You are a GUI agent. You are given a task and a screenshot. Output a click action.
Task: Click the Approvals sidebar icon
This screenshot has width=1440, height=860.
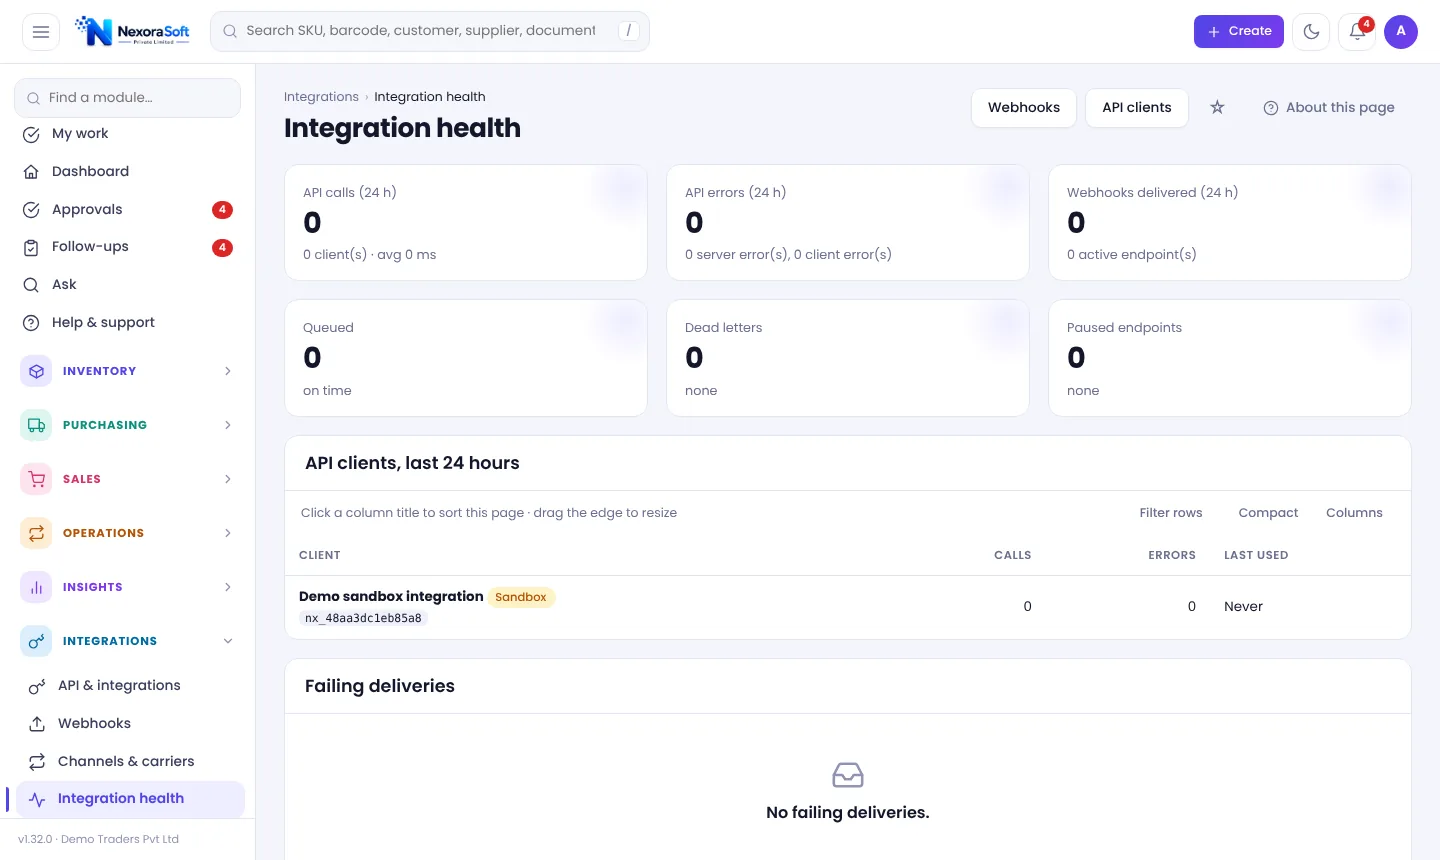click(x=31, y=210)
